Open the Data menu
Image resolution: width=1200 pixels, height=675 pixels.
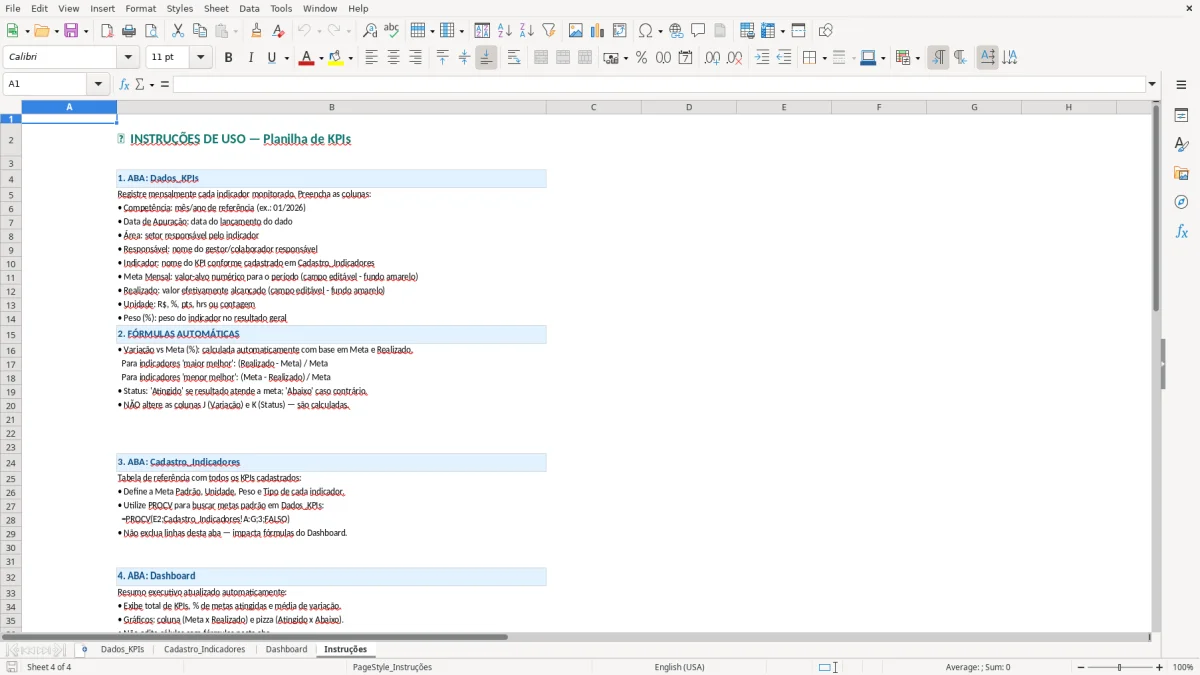pyautogui.click(x=249, y=8)
